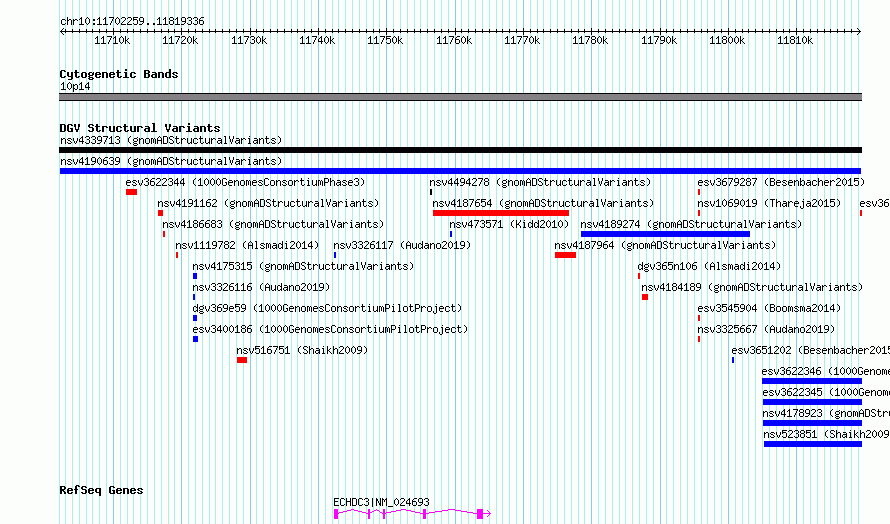The height and width of the screenshot is (524, 890).
Task: Open the esv3651202 variant label
Action: pos(811,350)
